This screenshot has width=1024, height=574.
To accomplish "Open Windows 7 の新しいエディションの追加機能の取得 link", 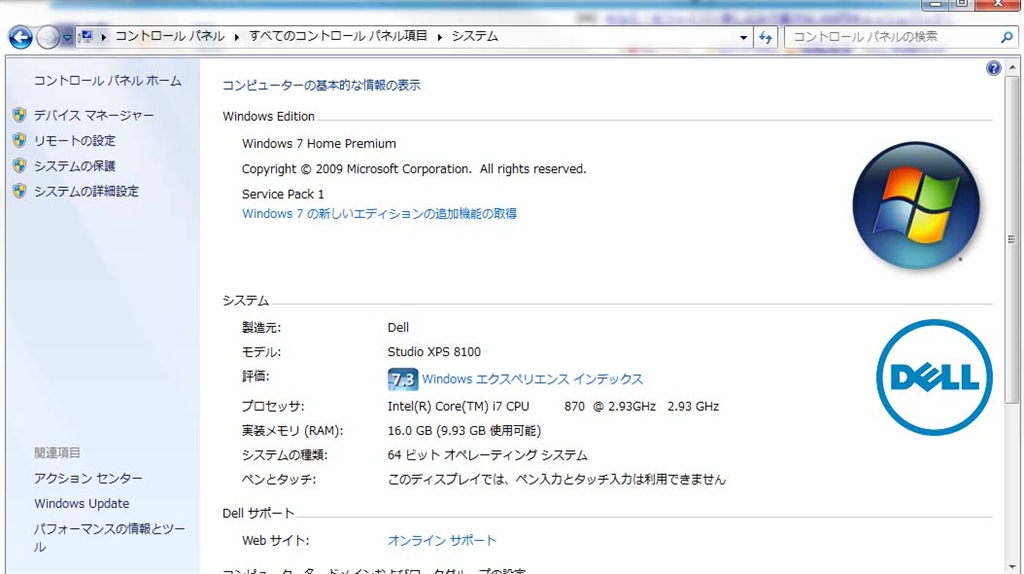I will [379, 214].
